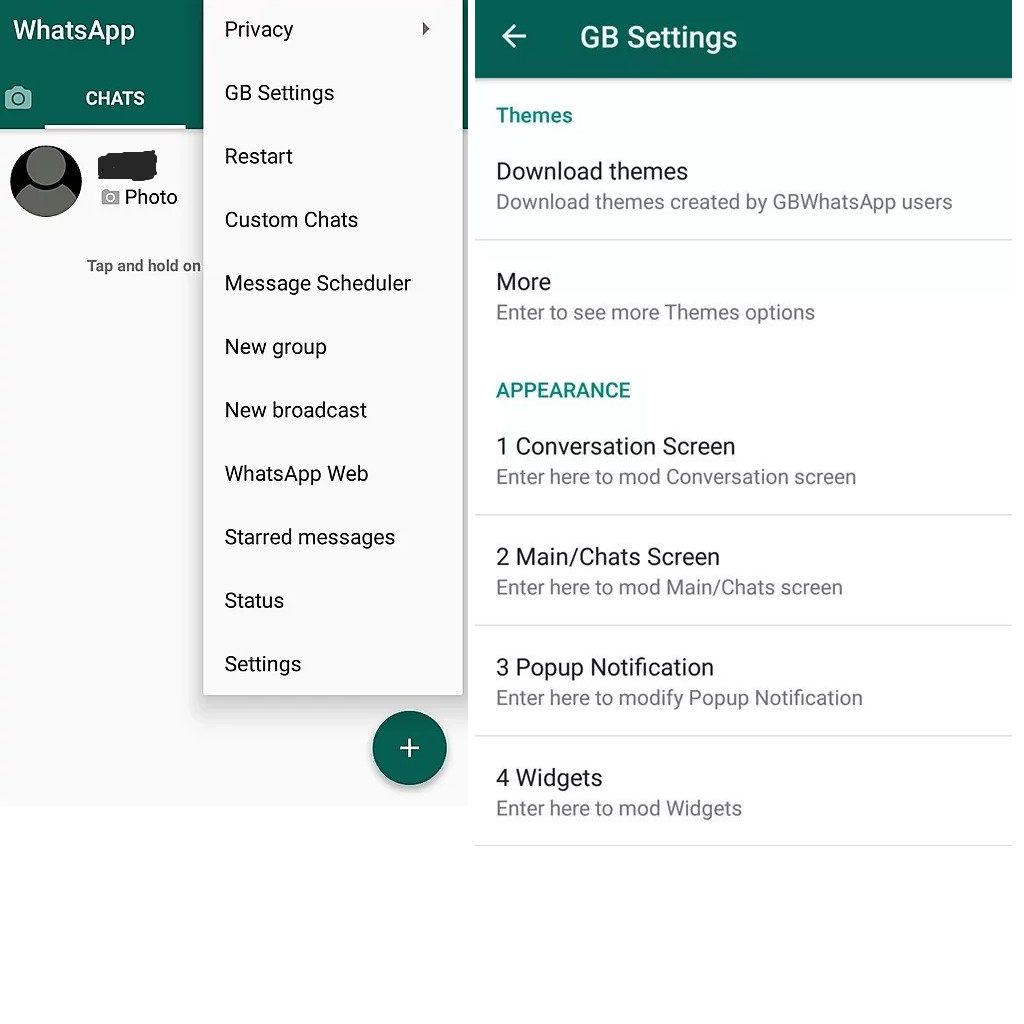Open 2 Main/Chats Screen settings
This screenshot has height=1024, width=1024.
point(743,571)
